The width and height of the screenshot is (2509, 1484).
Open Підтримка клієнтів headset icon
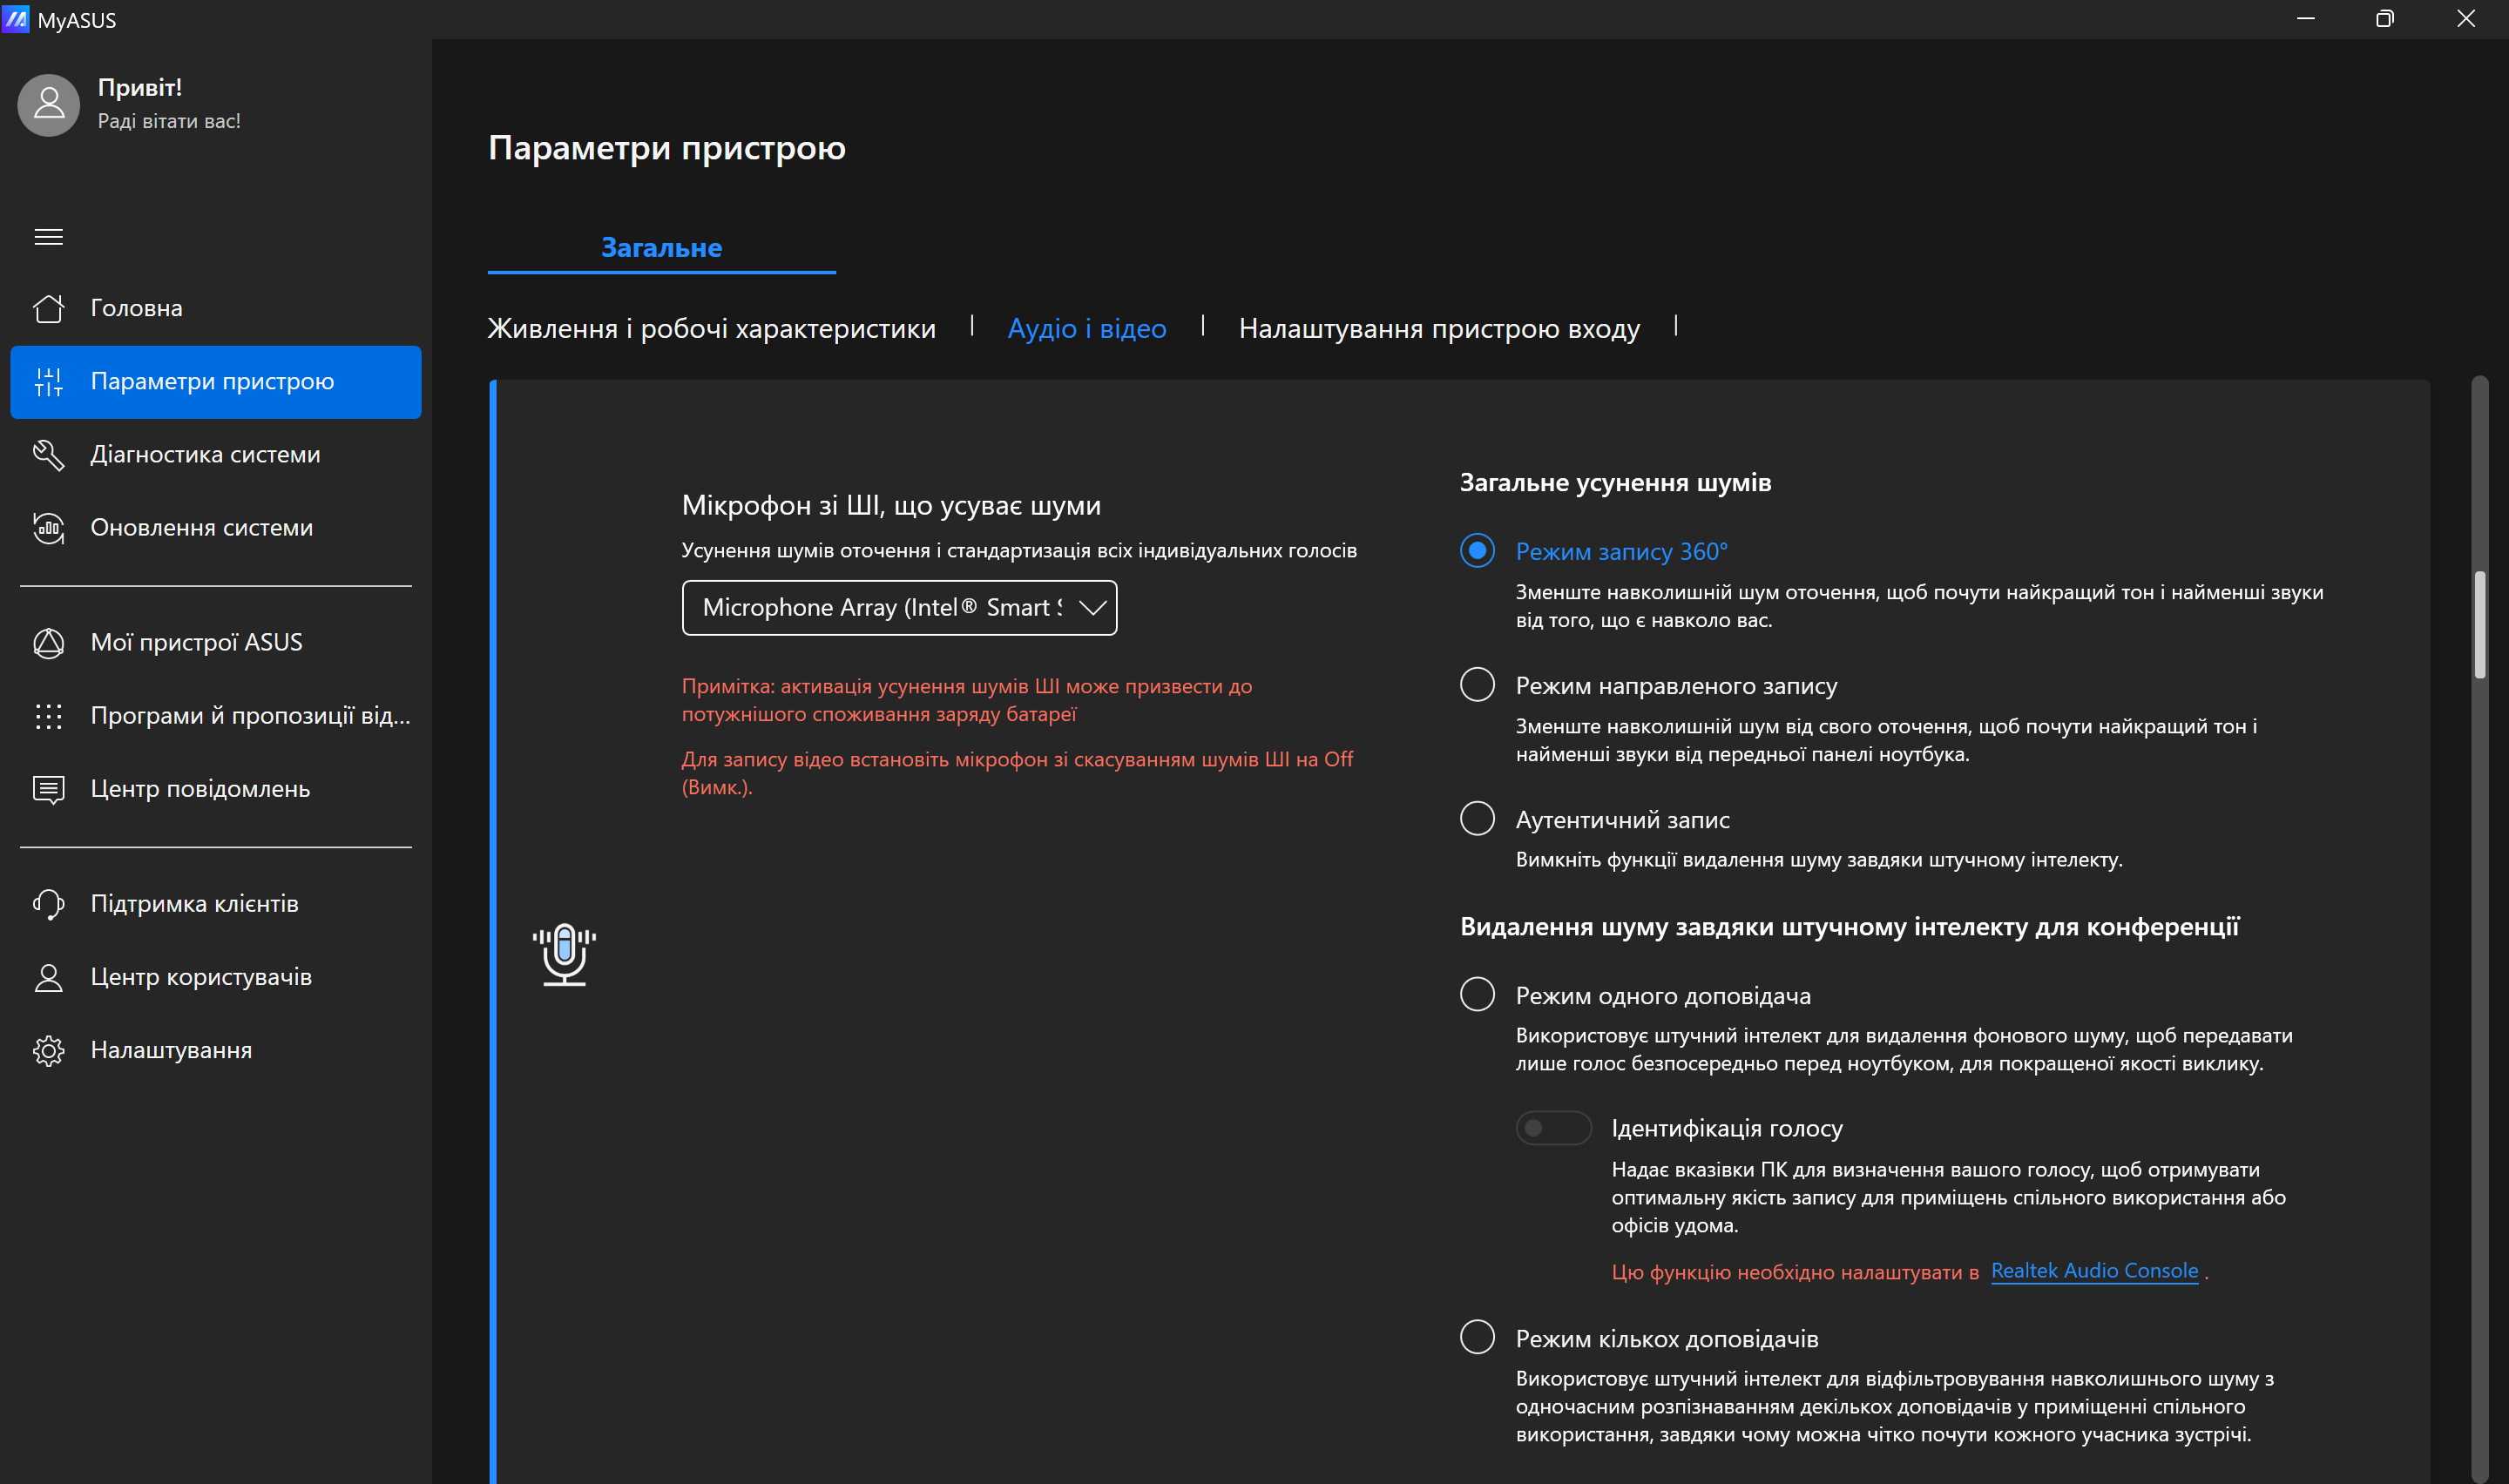(48, 904)
